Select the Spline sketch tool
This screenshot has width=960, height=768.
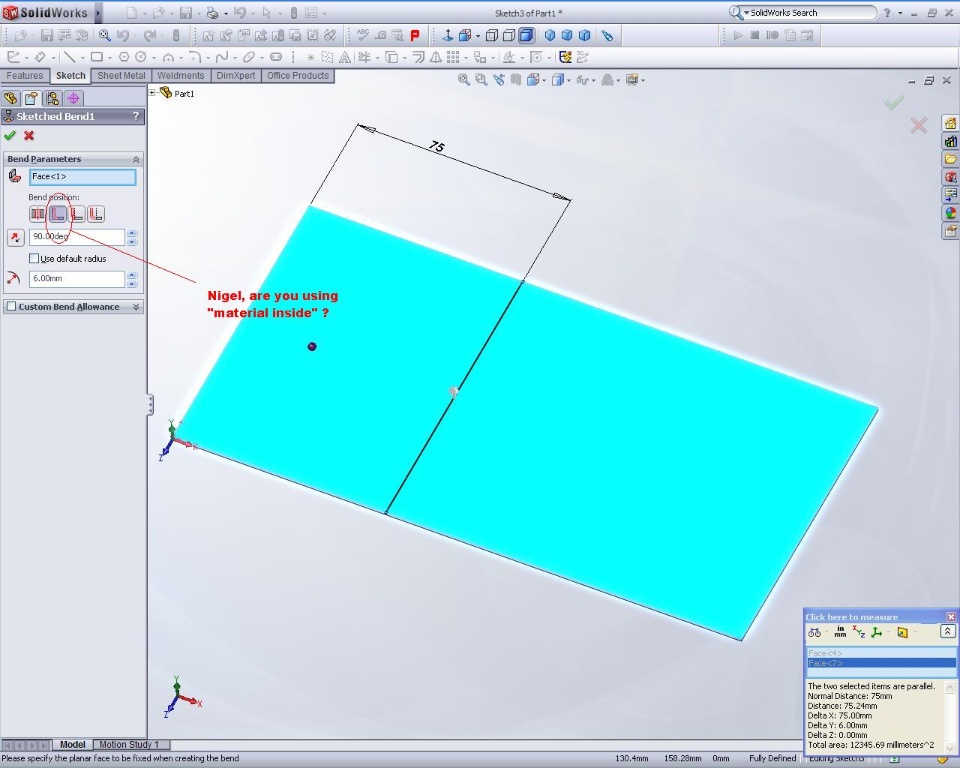[222, 57]
